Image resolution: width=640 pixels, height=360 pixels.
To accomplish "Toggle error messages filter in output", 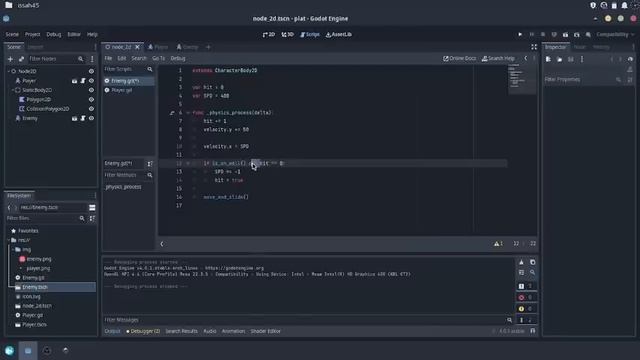I will (x=526, y=298).
